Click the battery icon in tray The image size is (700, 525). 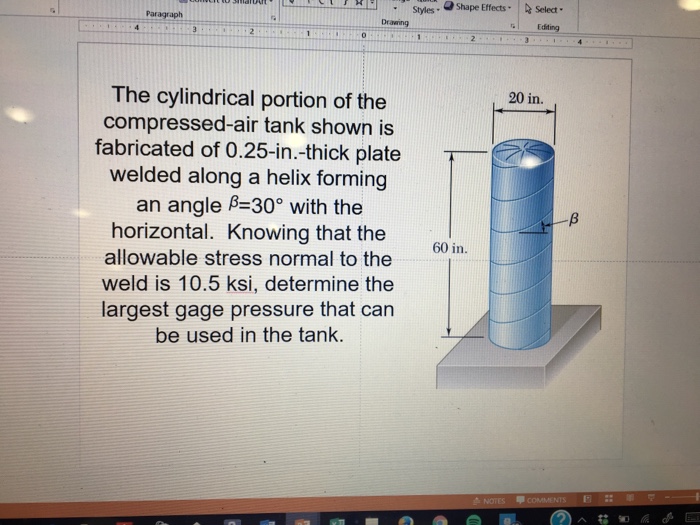coord(624,519)
